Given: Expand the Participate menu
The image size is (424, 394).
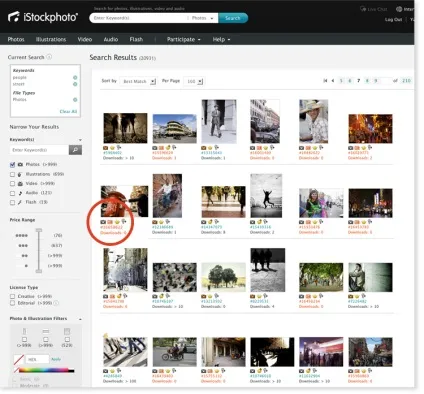Looking at the screenshot, I should point(184,39).
